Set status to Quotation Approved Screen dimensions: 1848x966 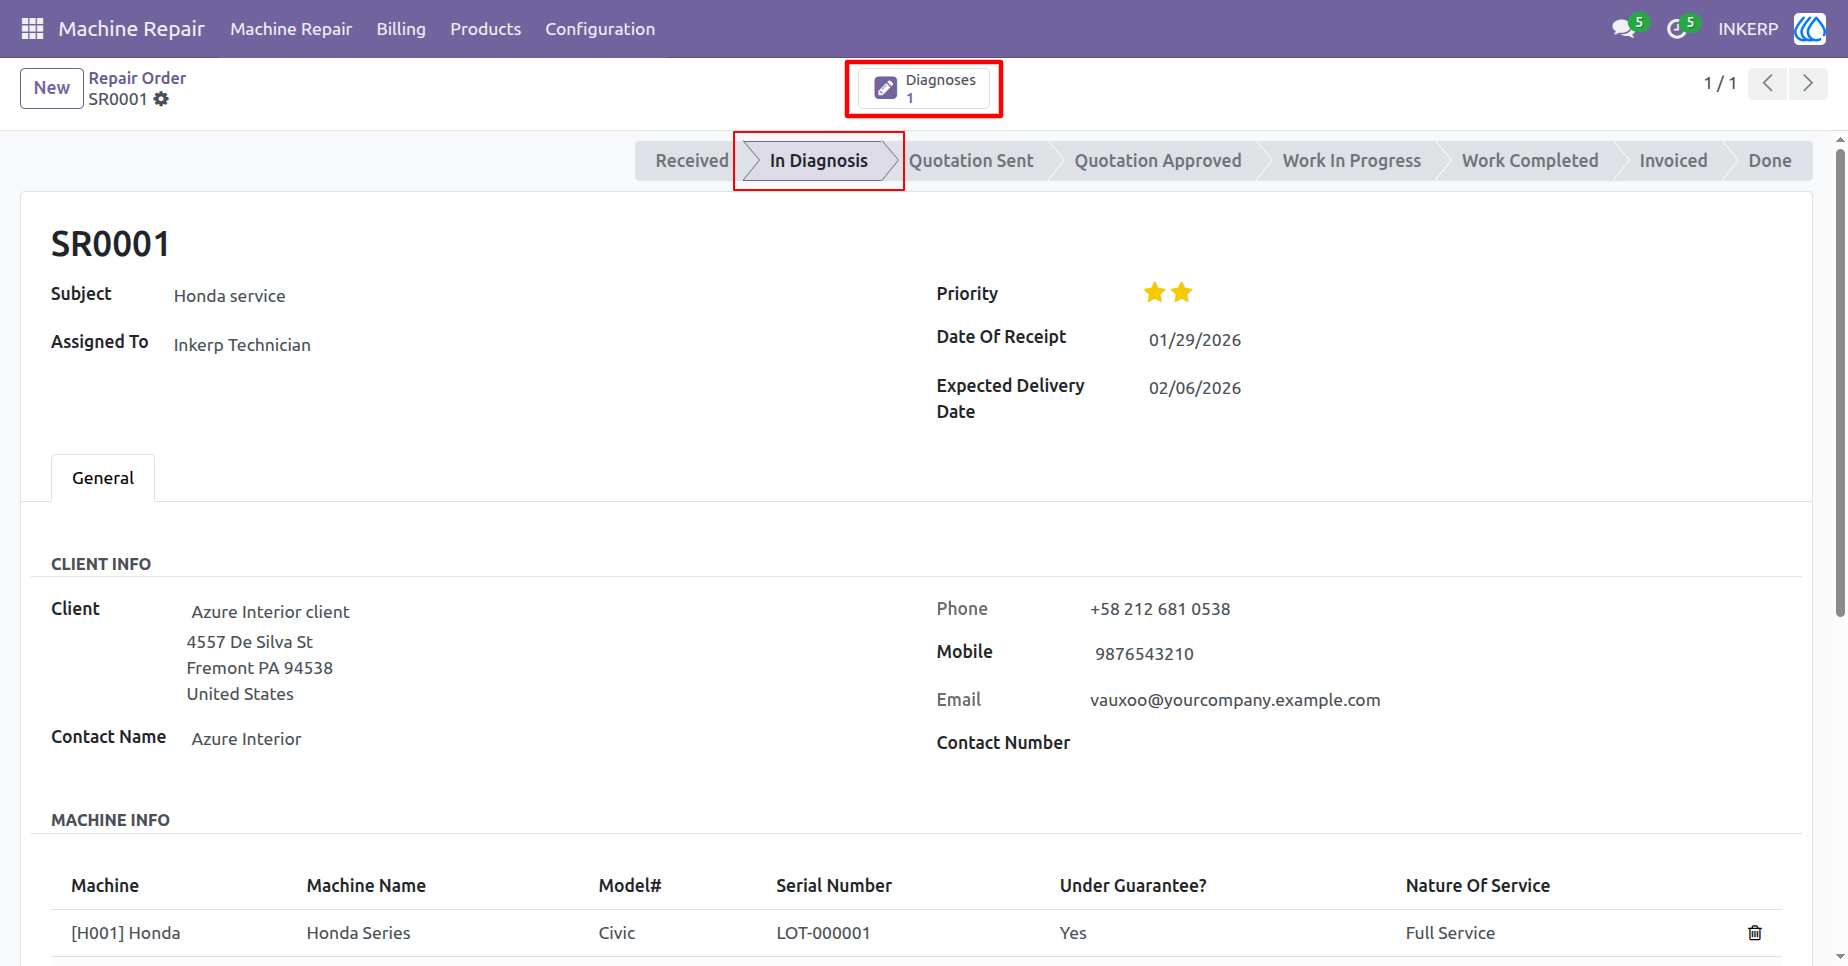[1158, 161]
